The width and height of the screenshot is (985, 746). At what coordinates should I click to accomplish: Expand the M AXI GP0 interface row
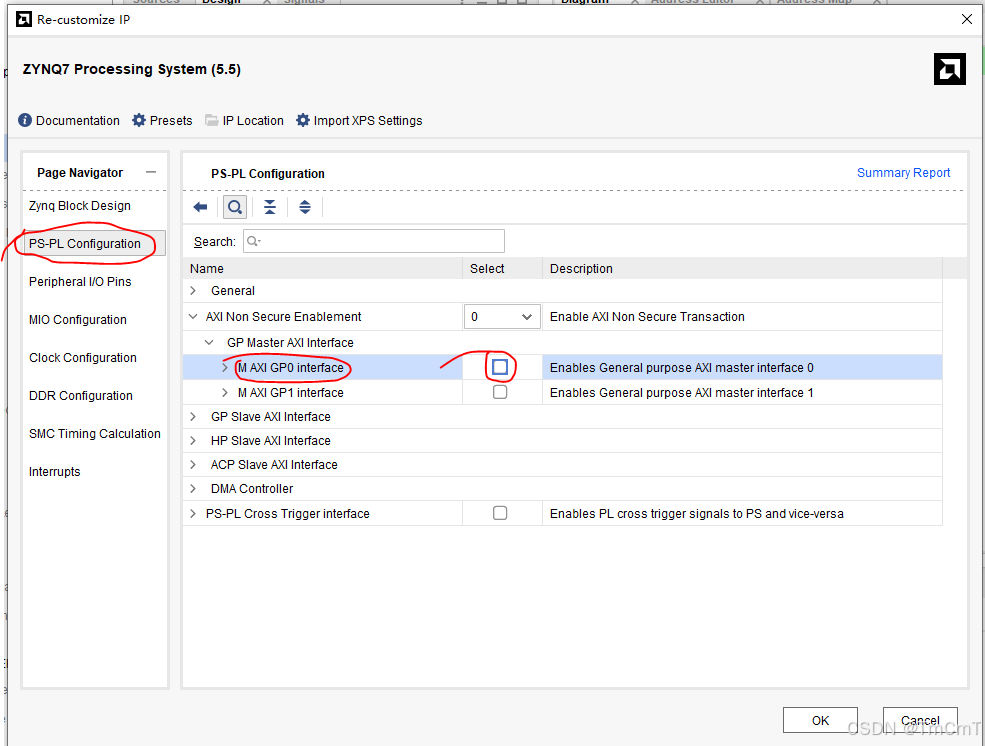pyautogui.click(x=225, y=367)
